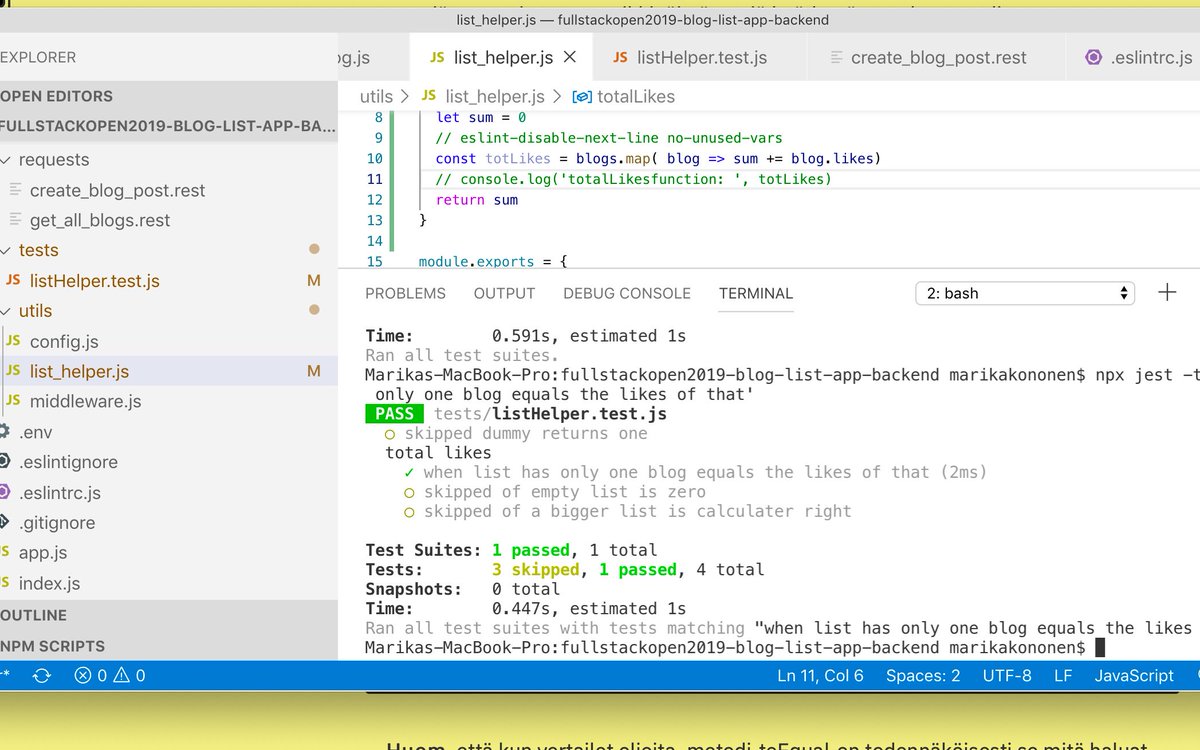Change file encoding UTF-8
Viewport: 1200px width, 750px height.
(1007, 676)
